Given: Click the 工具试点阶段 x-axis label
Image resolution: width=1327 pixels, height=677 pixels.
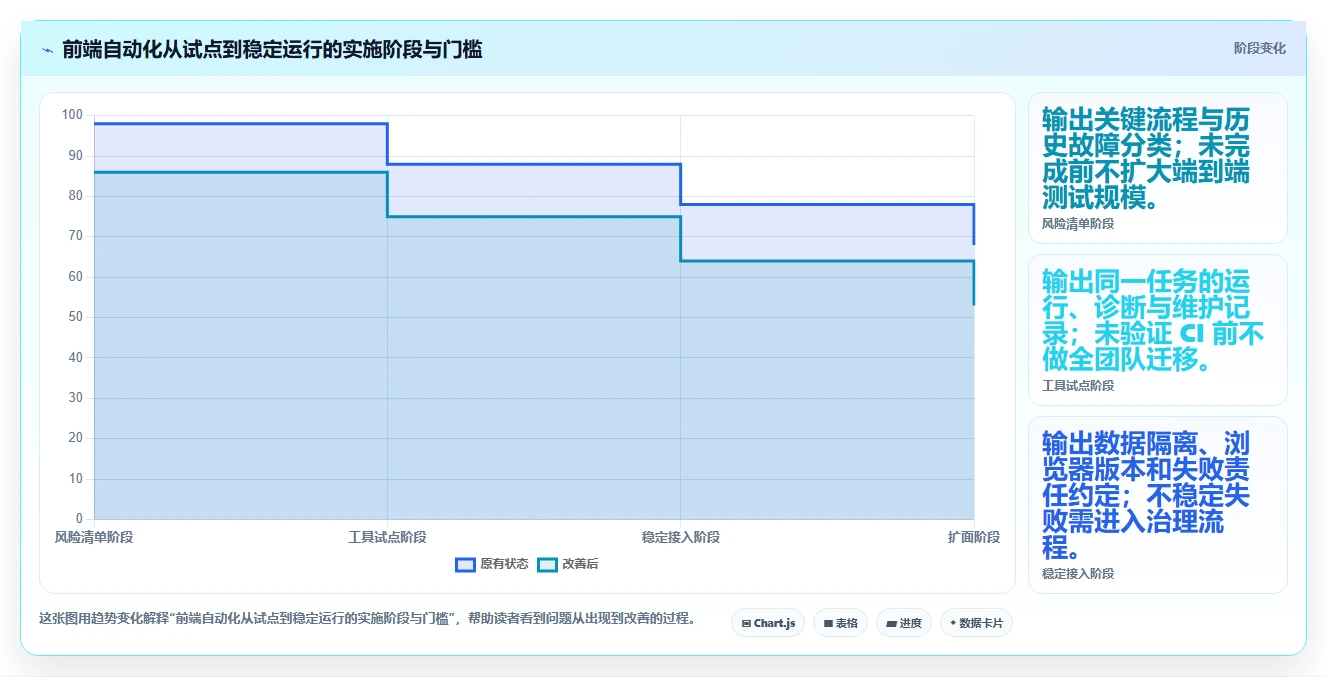Looking at the screenshot, I should (x=387, y=537).
